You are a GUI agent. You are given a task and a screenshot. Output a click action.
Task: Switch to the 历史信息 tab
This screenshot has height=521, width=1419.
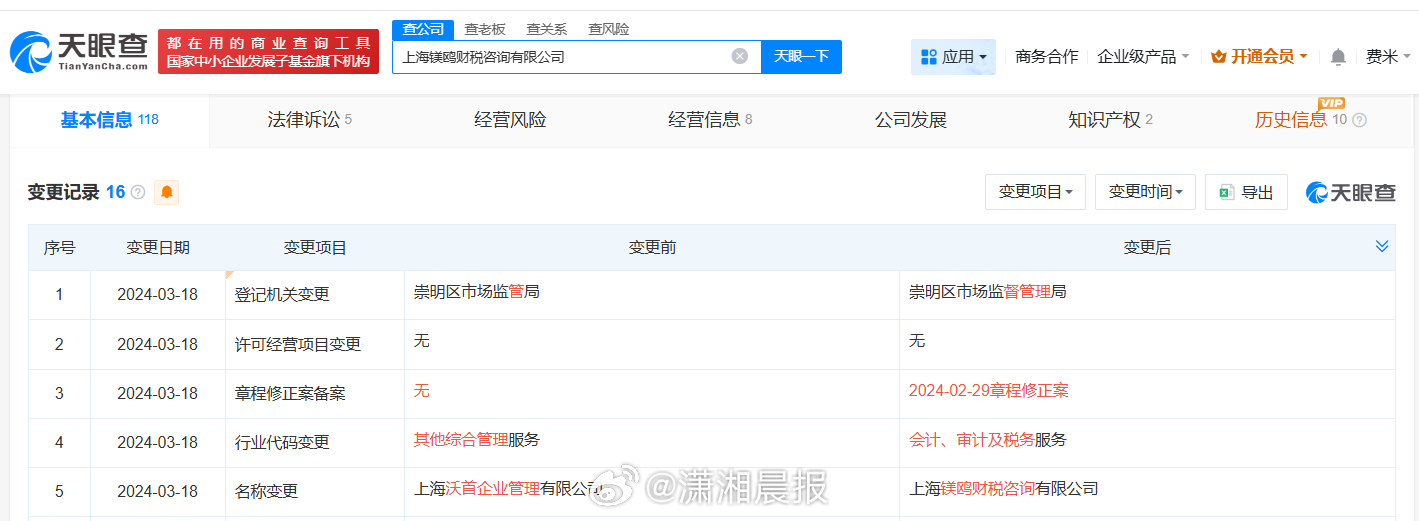click(x=1301, y=120)
